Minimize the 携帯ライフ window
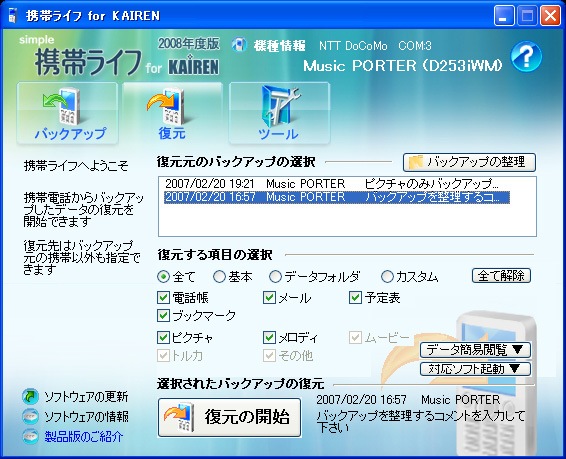The height and width of the screenshot is (459, 566). tap(504, 16)
